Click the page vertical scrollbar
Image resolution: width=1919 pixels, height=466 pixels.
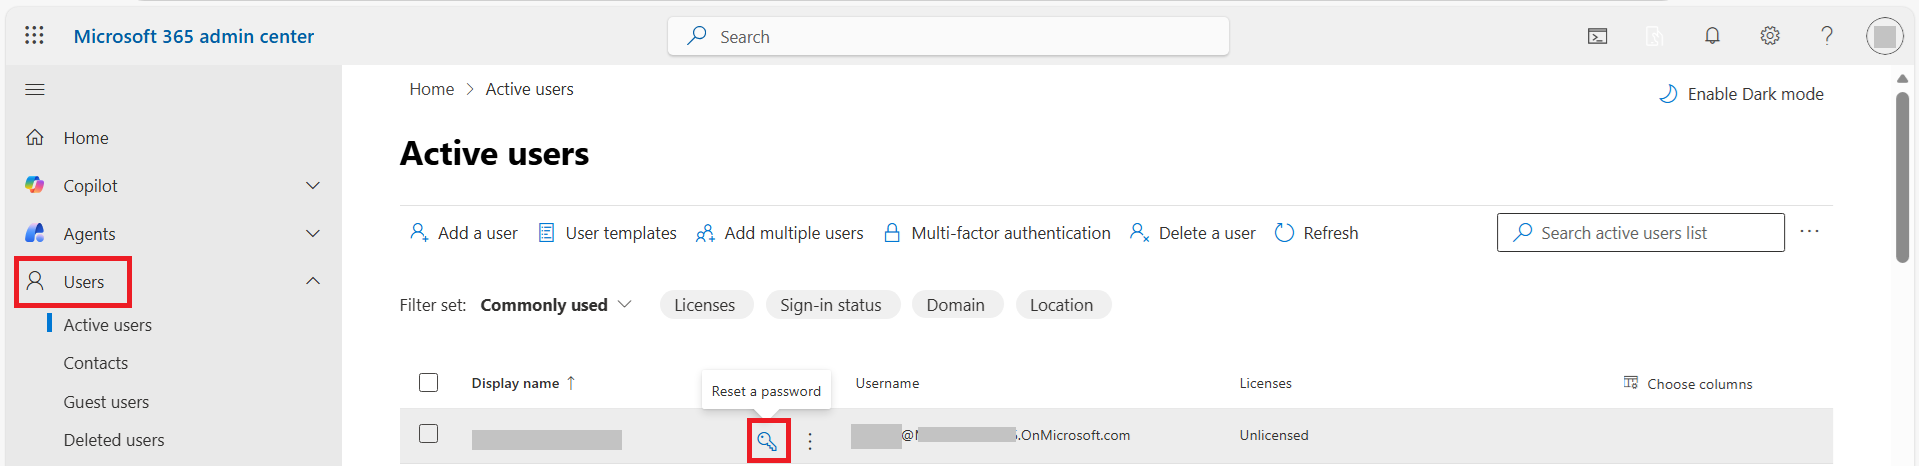[x=1902, y=178]
